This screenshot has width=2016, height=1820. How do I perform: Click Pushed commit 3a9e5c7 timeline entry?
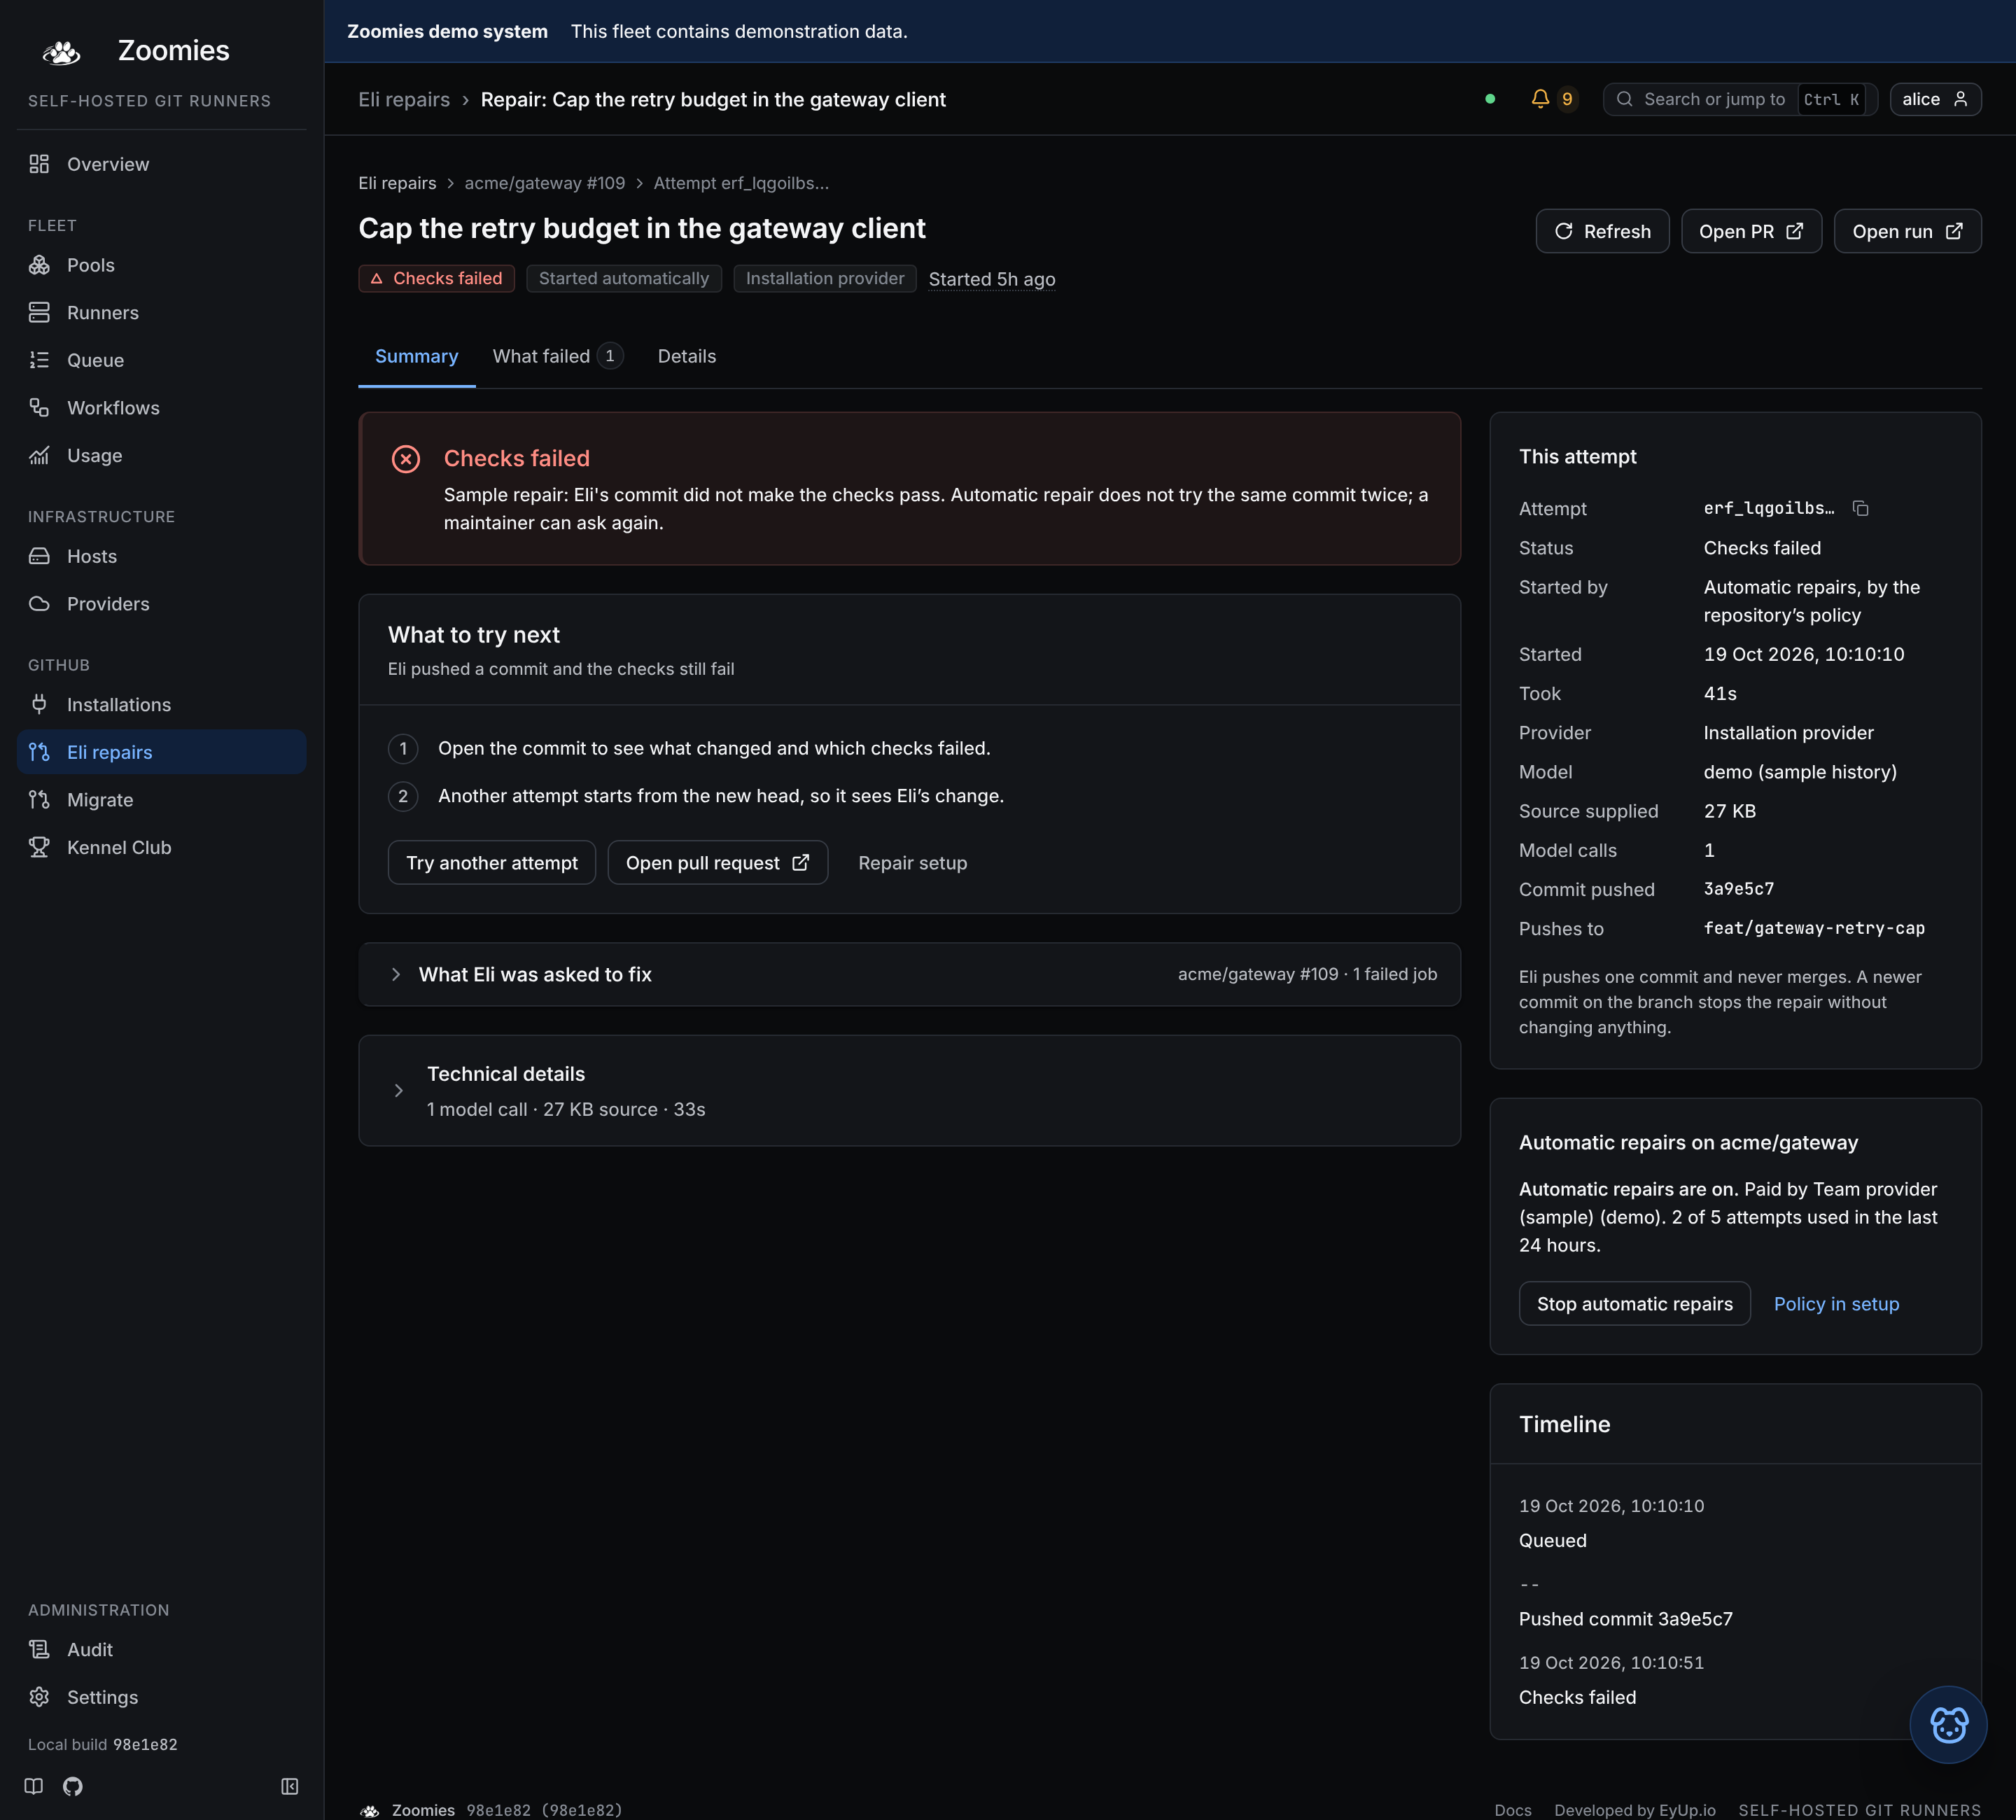(x=1625, y=1619)
